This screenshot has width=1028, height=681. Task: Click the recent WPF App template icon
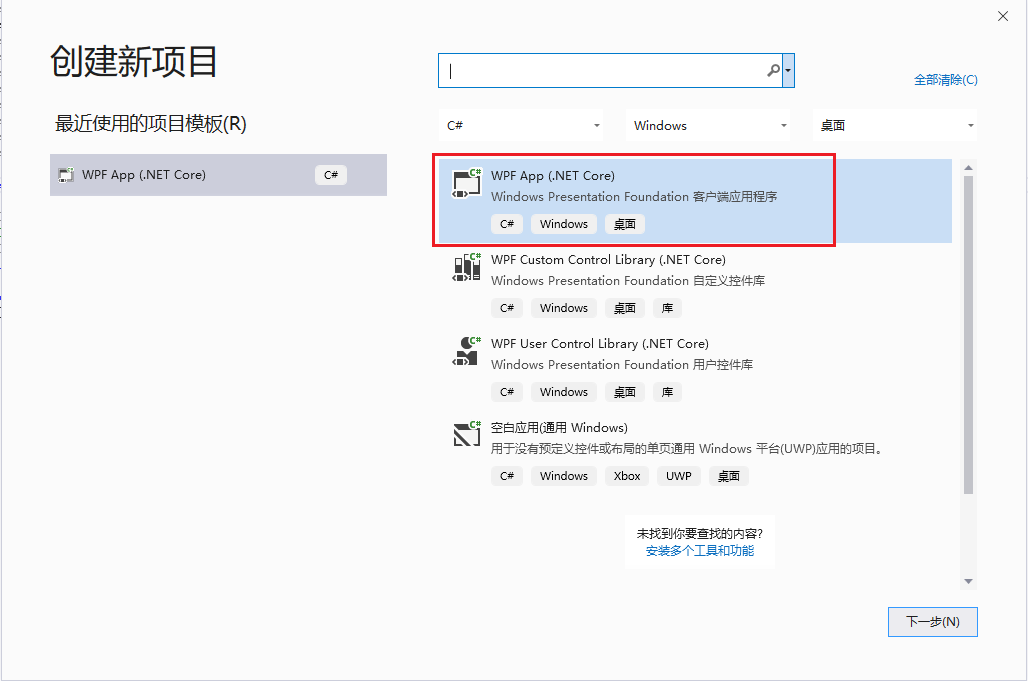66,175
